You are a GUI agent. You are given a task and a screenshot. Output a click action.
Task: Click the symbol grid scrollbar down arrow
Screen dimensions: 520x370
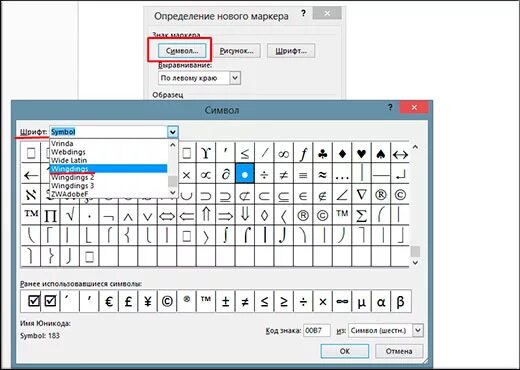coord(415,263)
